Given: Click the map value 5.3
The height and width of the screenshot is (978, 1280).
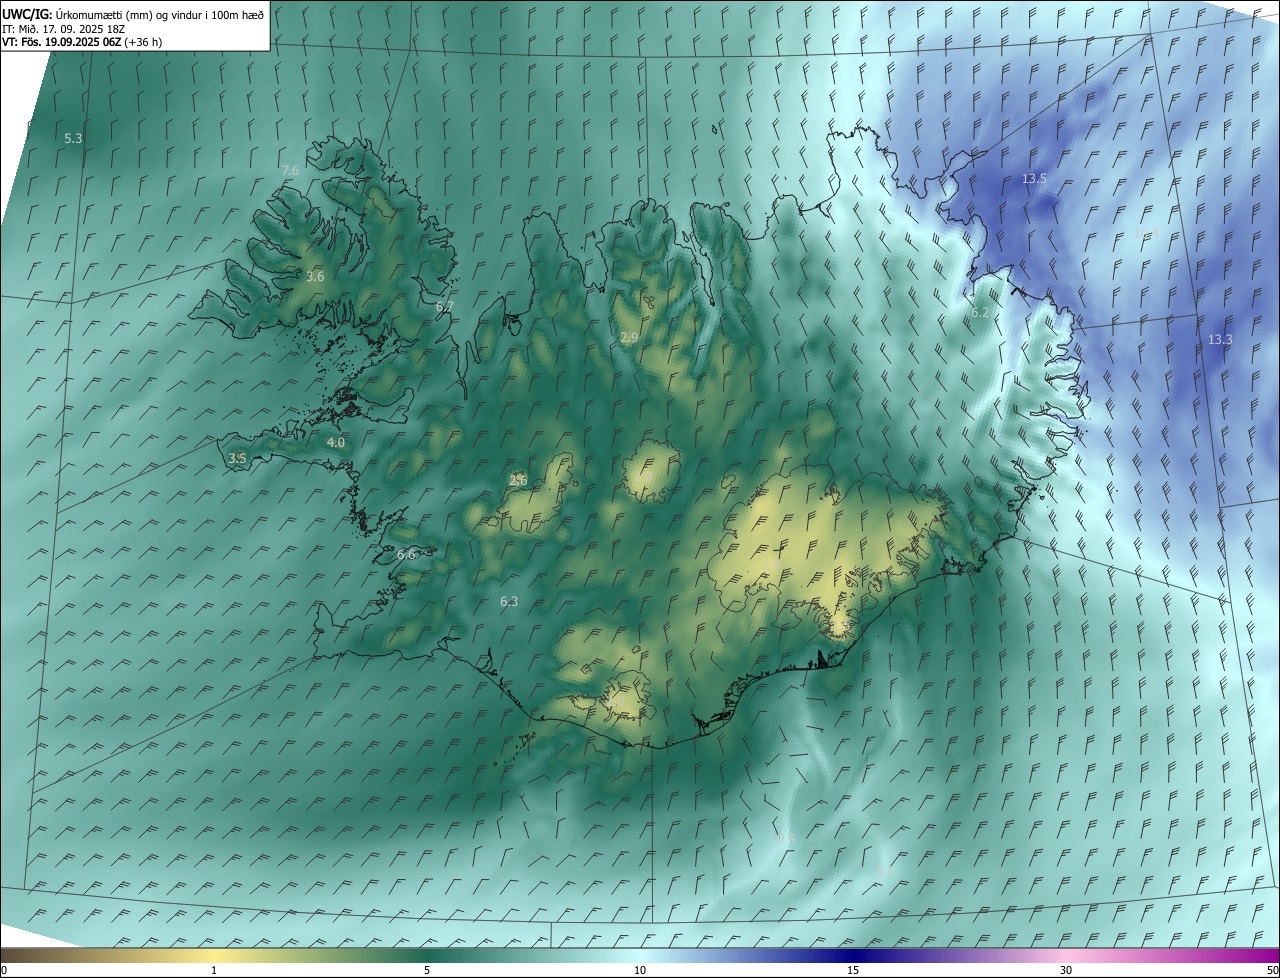Looking at the screenshot, I should pos(73,139).
